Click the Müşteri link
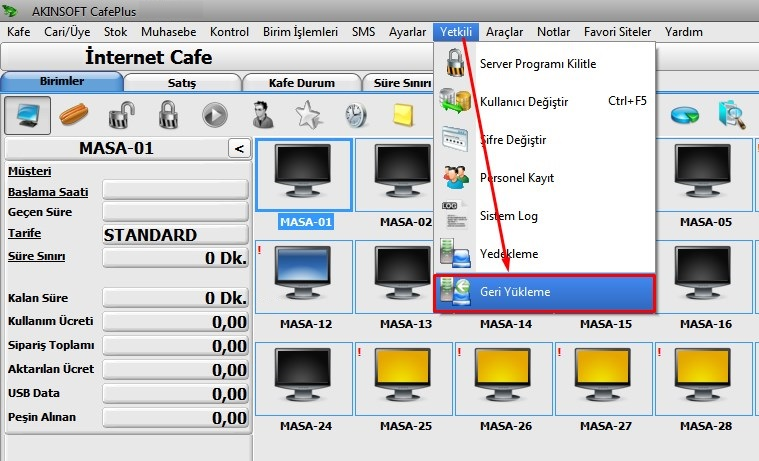The image size is (759, 461). pos(30,171)
